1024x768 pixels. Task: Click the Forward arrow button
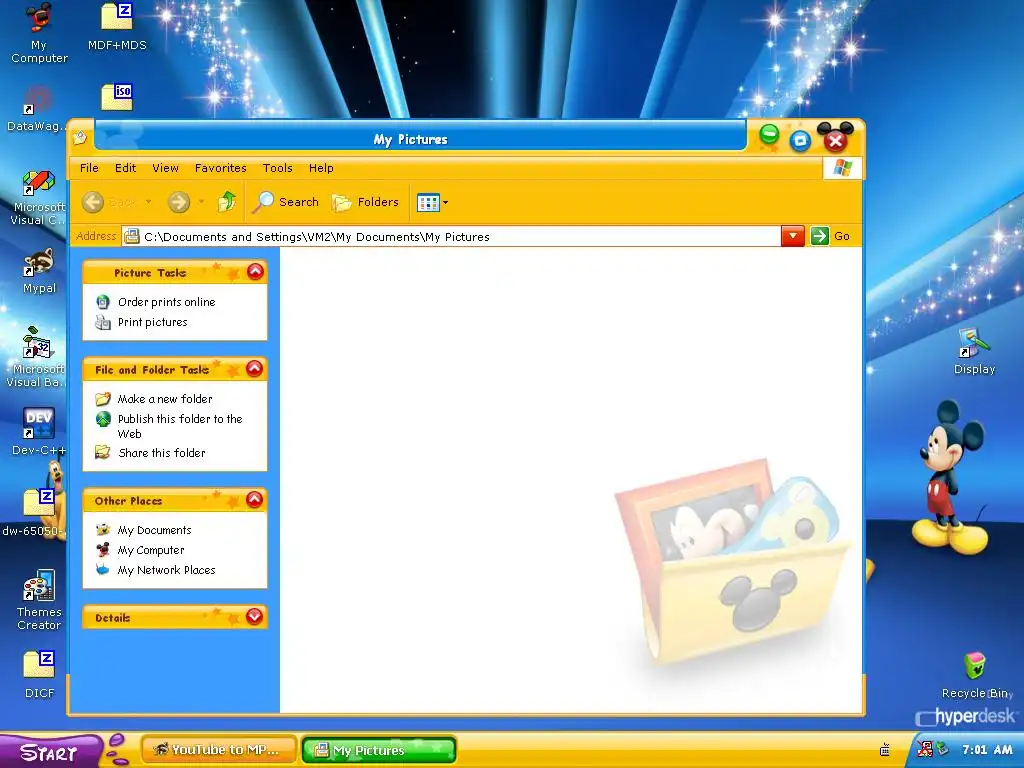178,202
